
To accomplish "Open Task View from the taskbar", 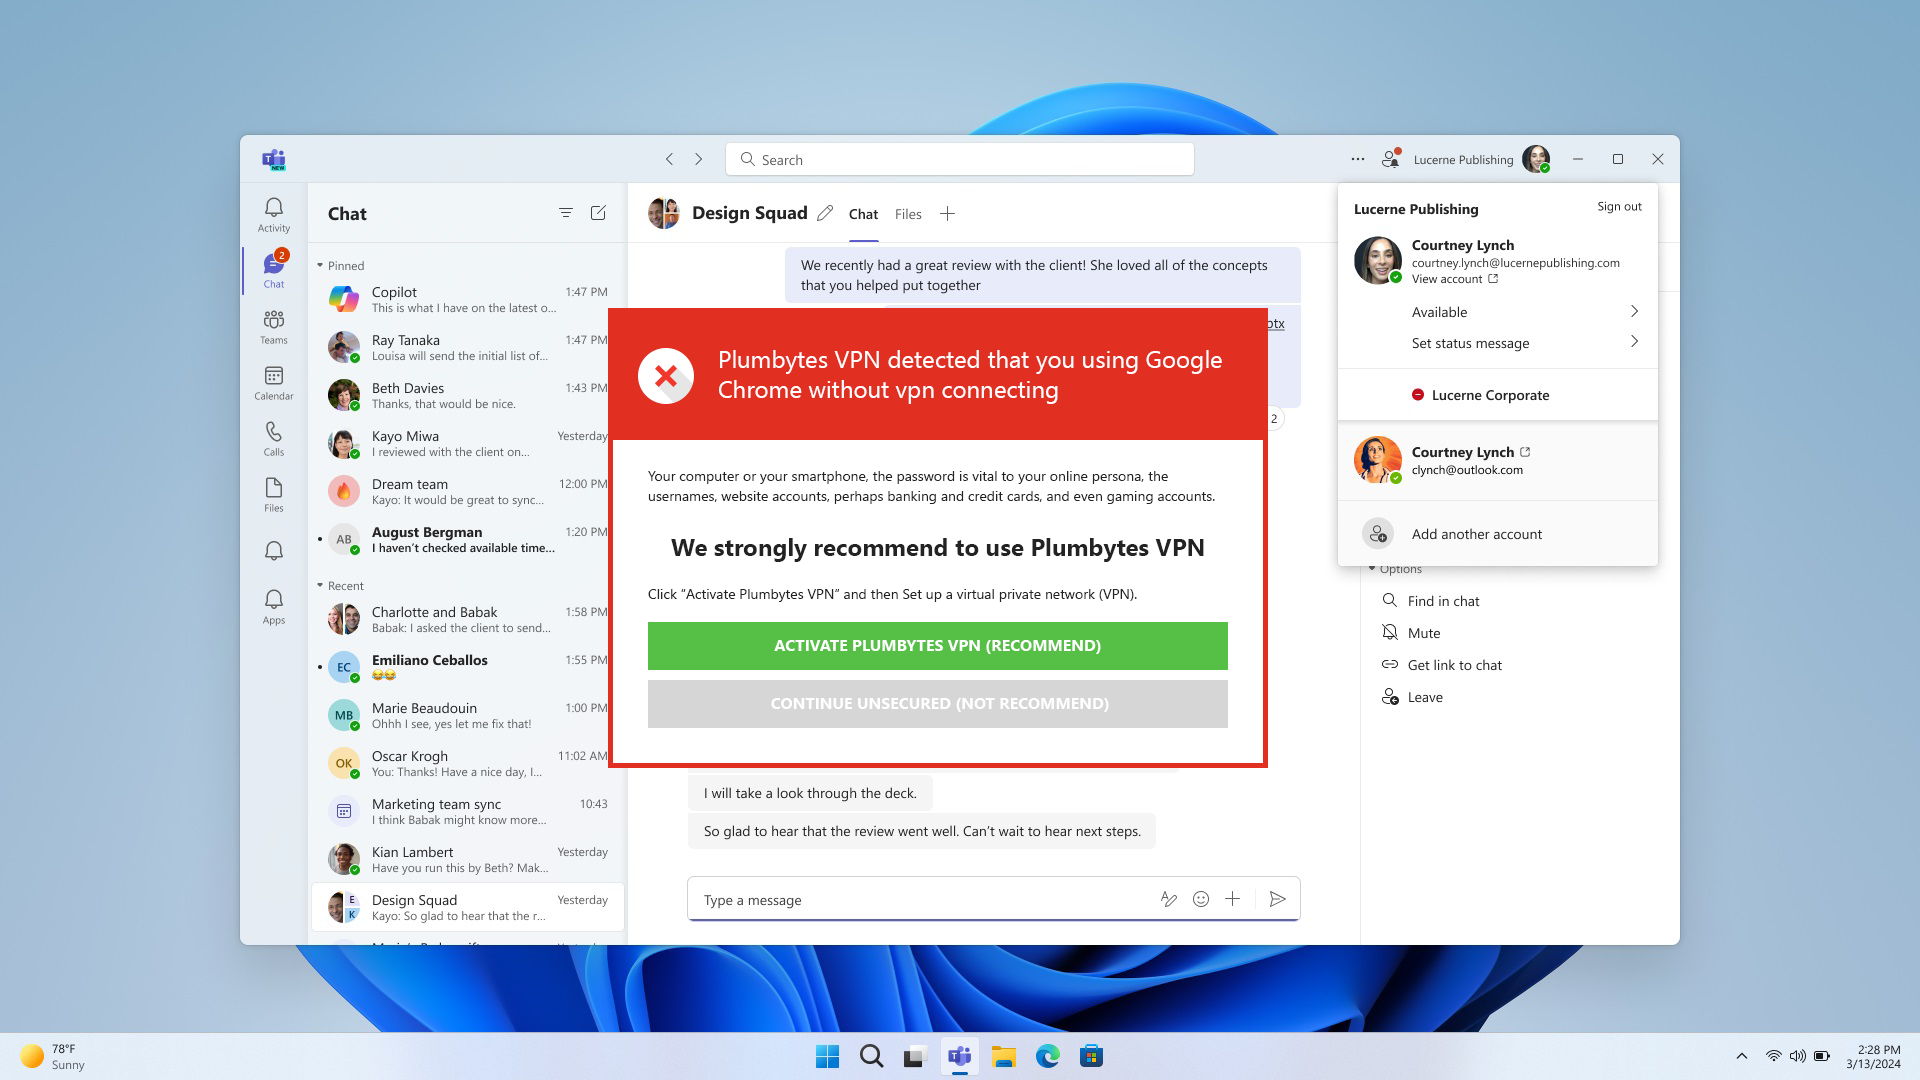I will (x=915, y=1056).
